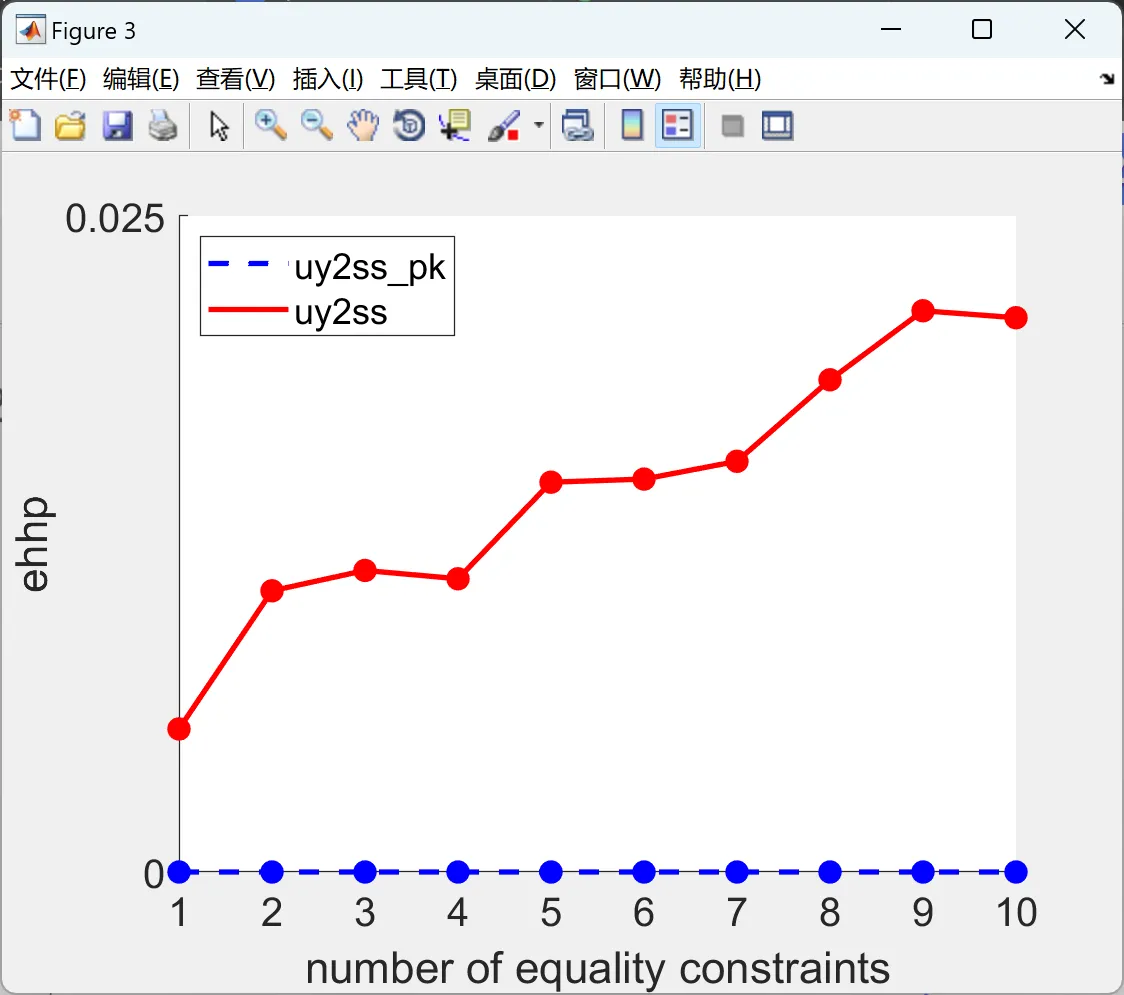Activate the Zoom Out magnifier tool
Screen dimensions: 1124x995
point(316,125)
